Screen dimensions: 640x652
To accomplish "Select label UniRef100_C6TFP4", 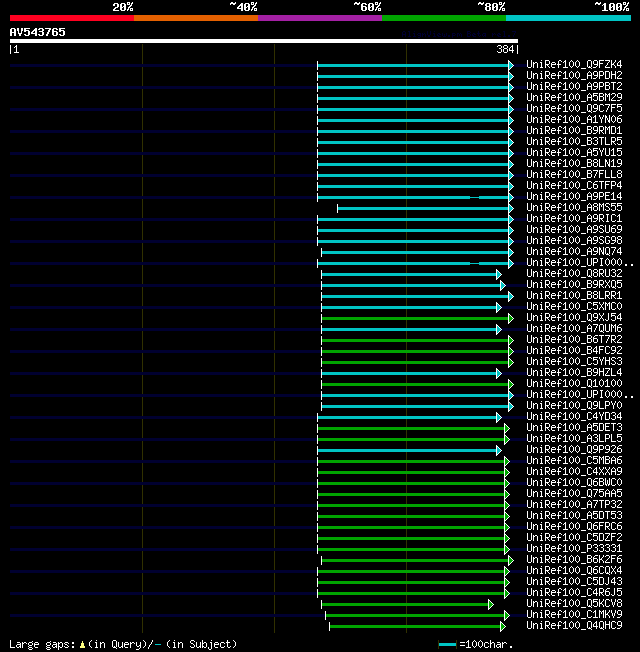I will tap(574, 185).
